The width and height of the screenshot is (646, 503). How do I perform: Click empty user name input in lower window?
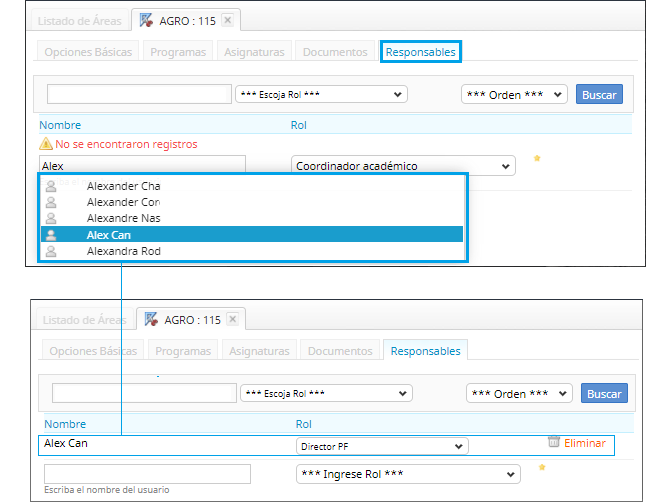click(147, 474)
